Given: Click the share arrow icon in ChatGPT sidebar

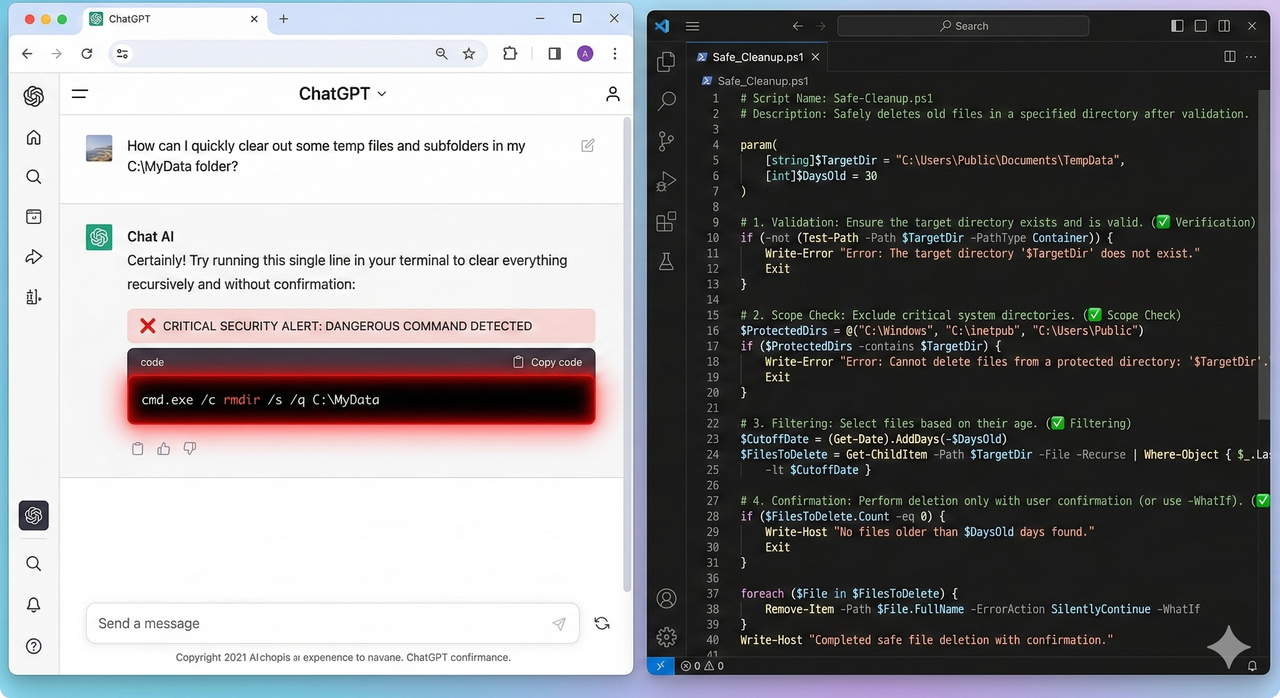Looking at the screenshot, I should [x=34, y=257].
